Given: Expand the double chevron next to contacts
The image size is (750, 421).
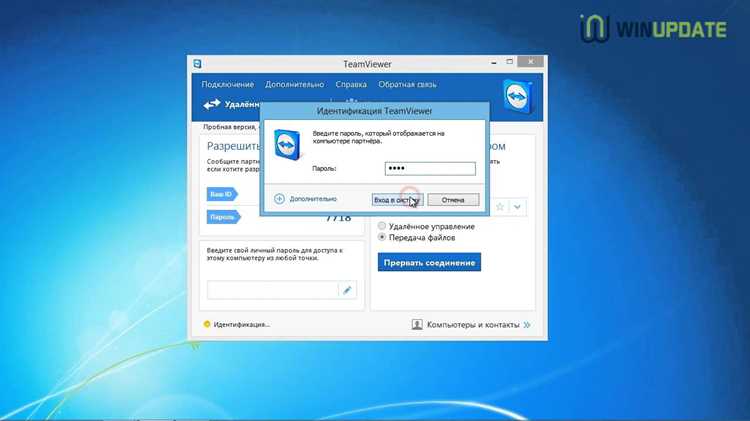Looking at the screenshot, I should 527,325.
